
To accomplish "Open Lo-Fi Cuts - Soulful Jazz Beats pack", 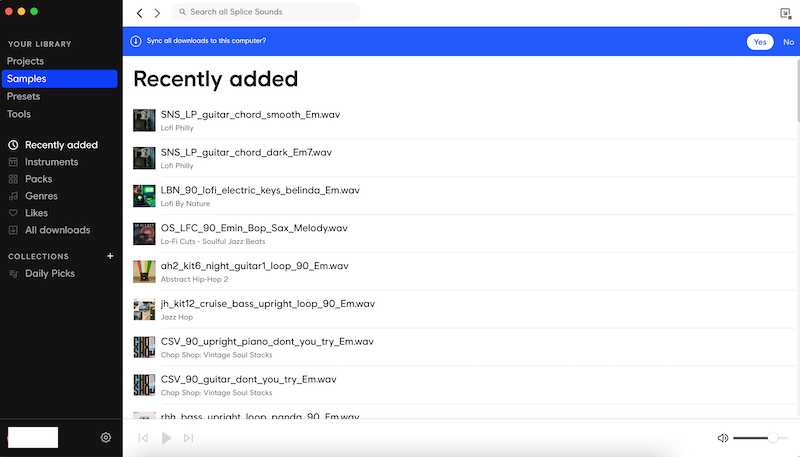I will pos(213,241).
